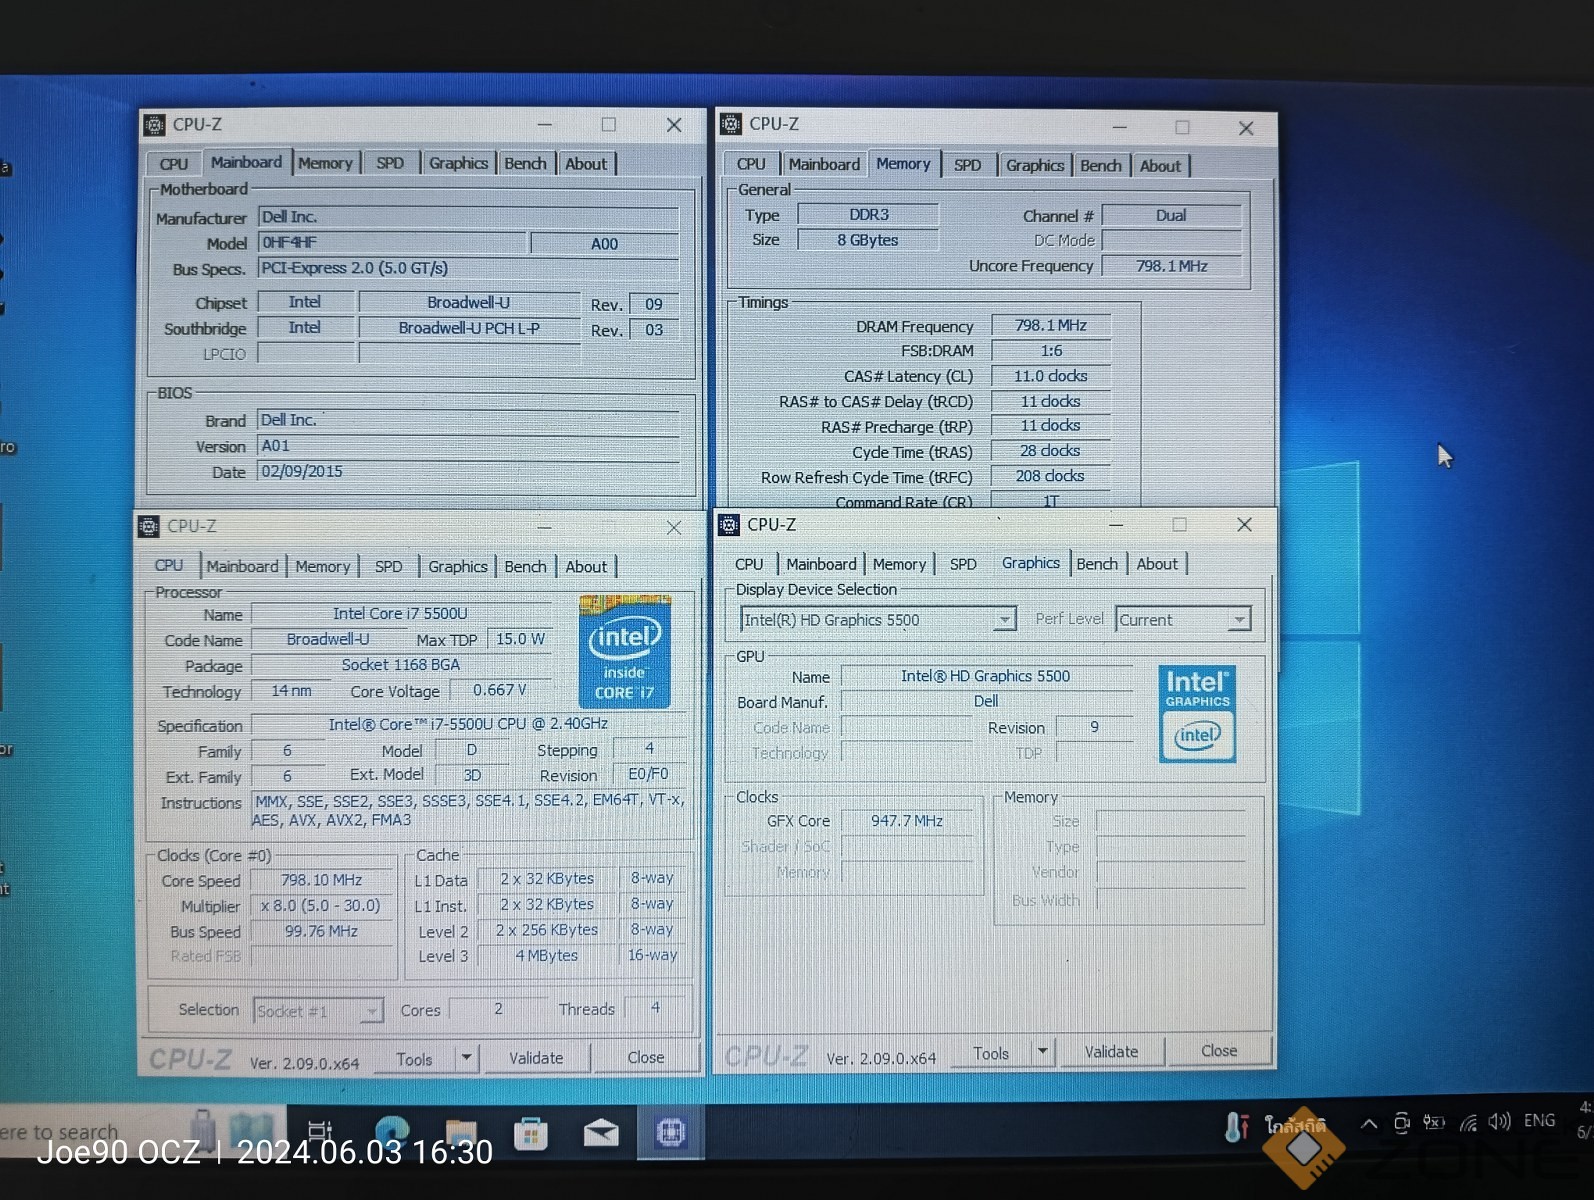Click the Level 3 cache value 4 MBytes

[547, 955]
